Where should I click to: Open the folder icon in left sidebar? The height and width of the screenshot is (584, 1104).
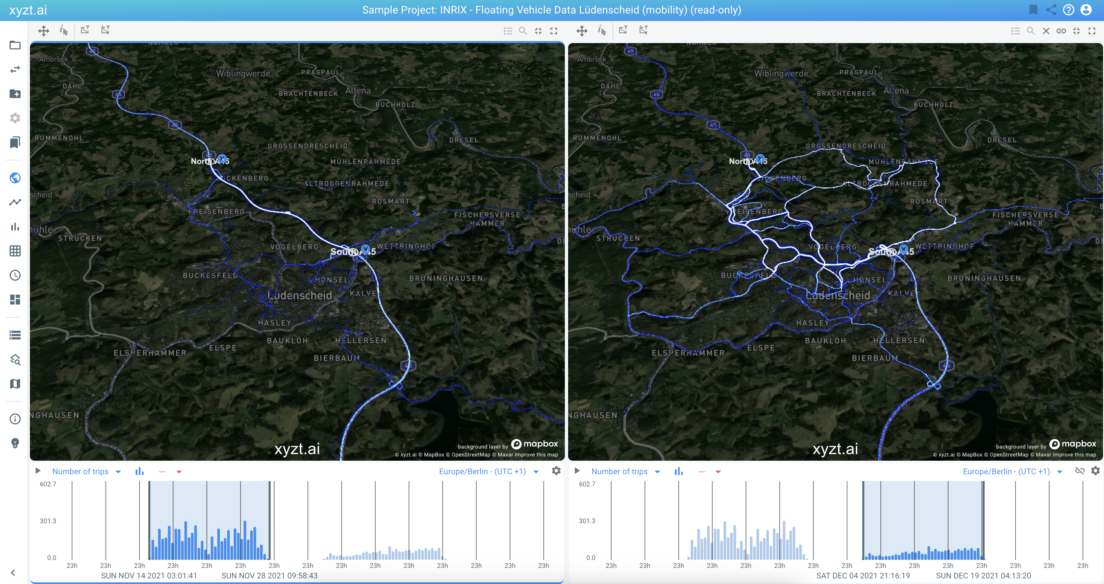click(15, 45)
